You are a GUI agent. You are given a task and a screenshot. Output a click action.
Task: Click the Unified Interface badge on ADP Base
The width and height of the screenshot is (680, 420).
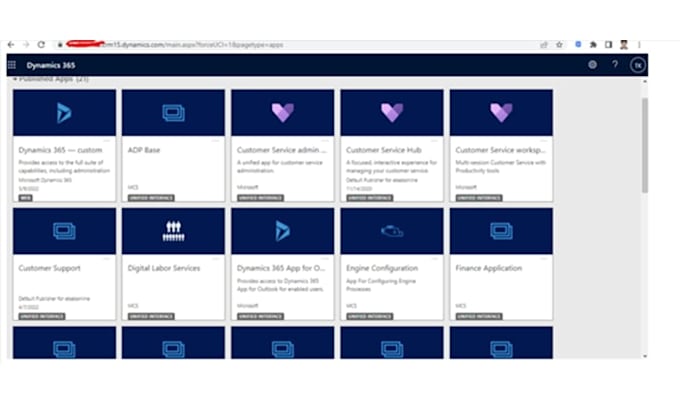[x=151, y=198]
